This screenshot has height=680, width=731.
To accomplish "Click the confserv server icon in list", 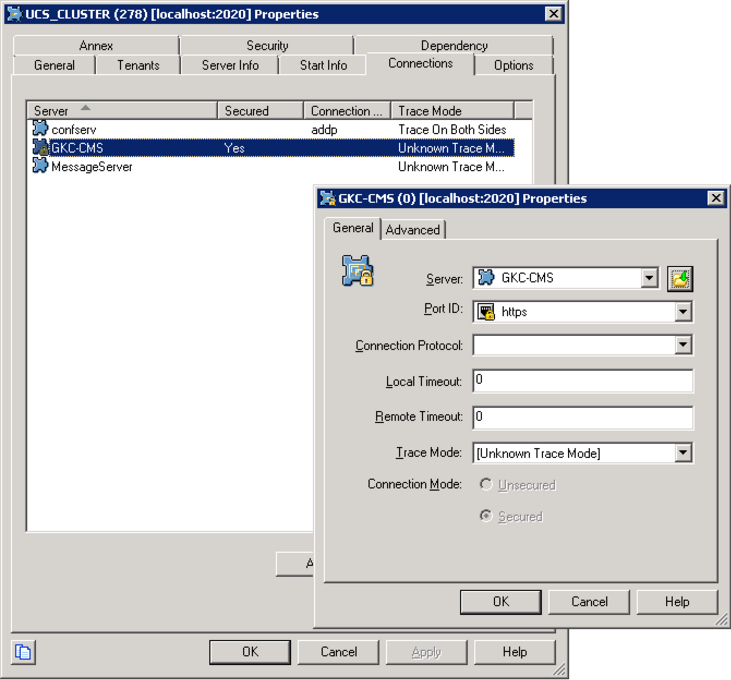I will point(40,129).
